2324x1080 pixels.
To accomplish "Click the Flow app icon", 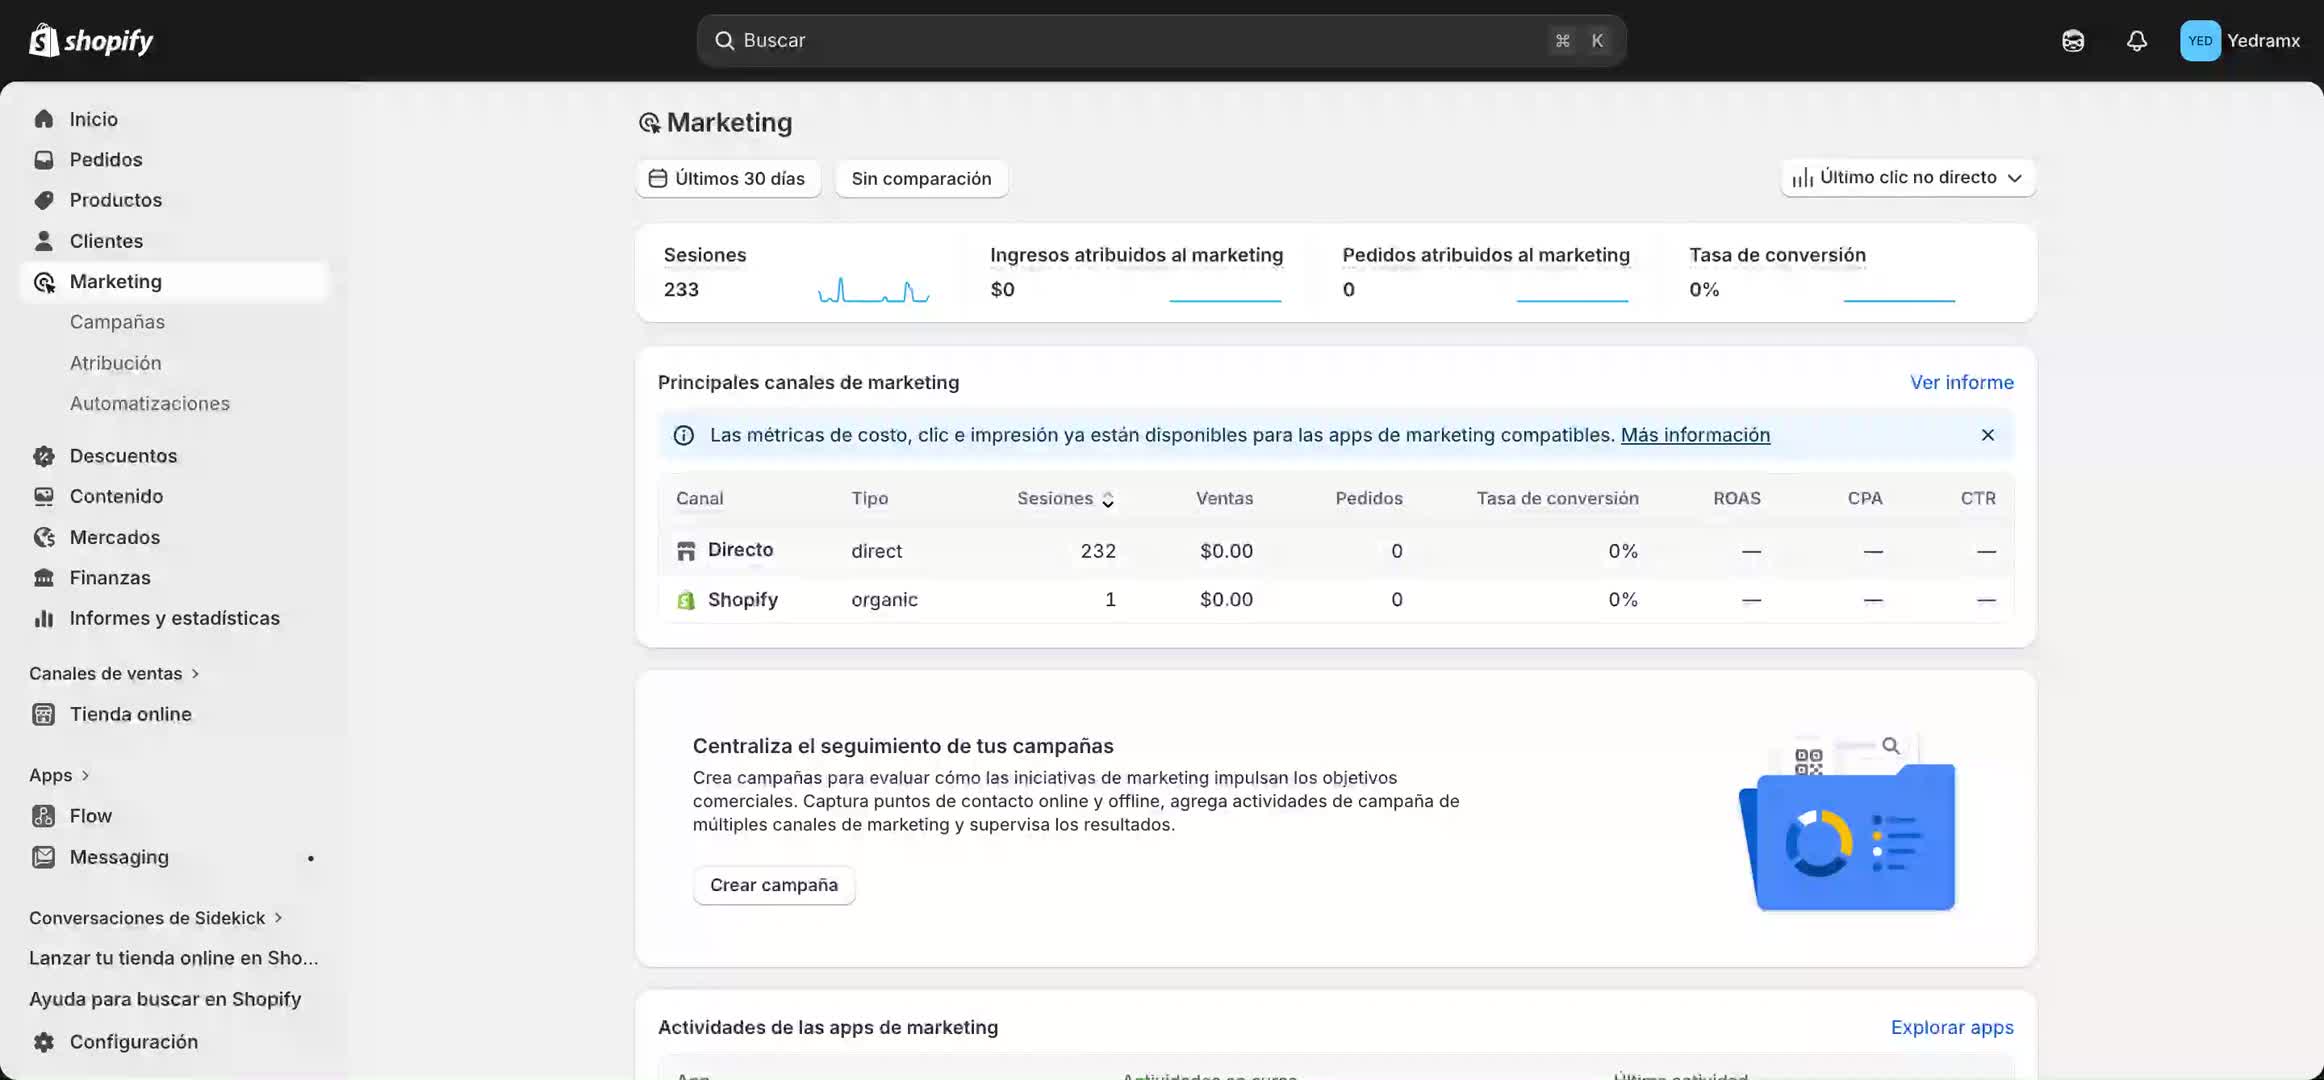I will click(43, 816).
